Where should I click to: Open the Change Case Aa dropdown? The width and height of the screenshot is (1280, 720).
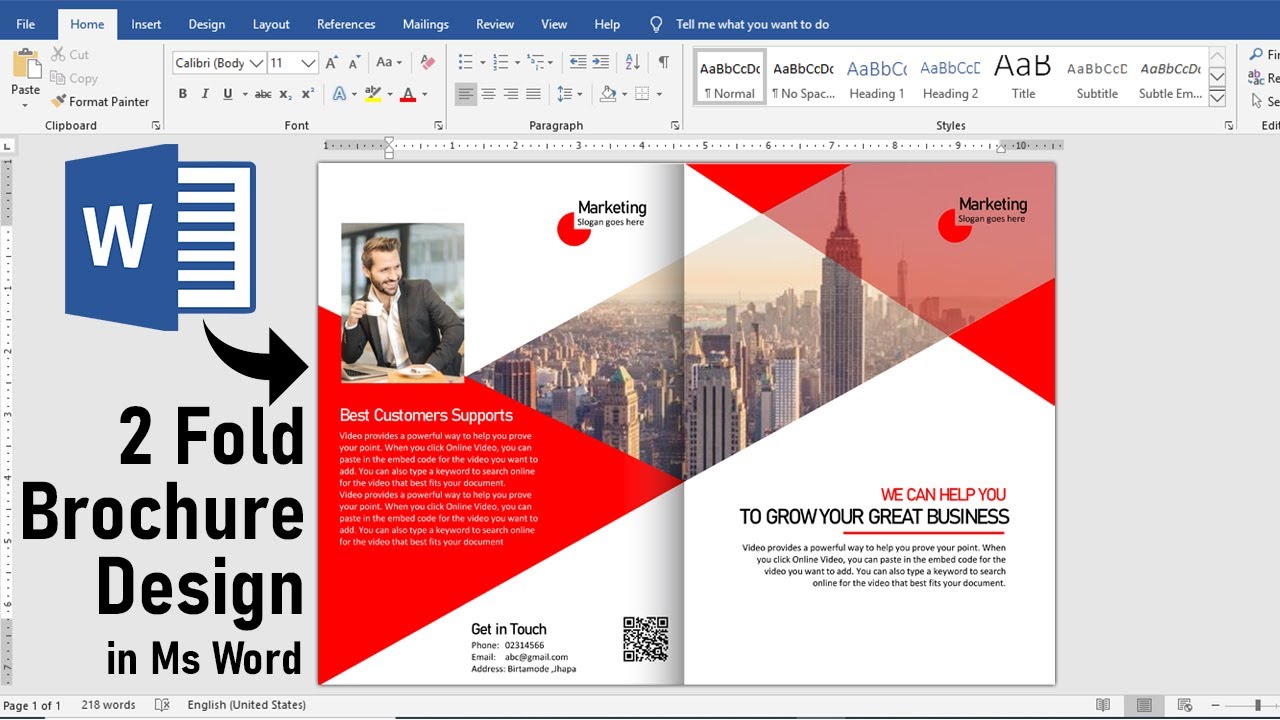tap(389, 63)
